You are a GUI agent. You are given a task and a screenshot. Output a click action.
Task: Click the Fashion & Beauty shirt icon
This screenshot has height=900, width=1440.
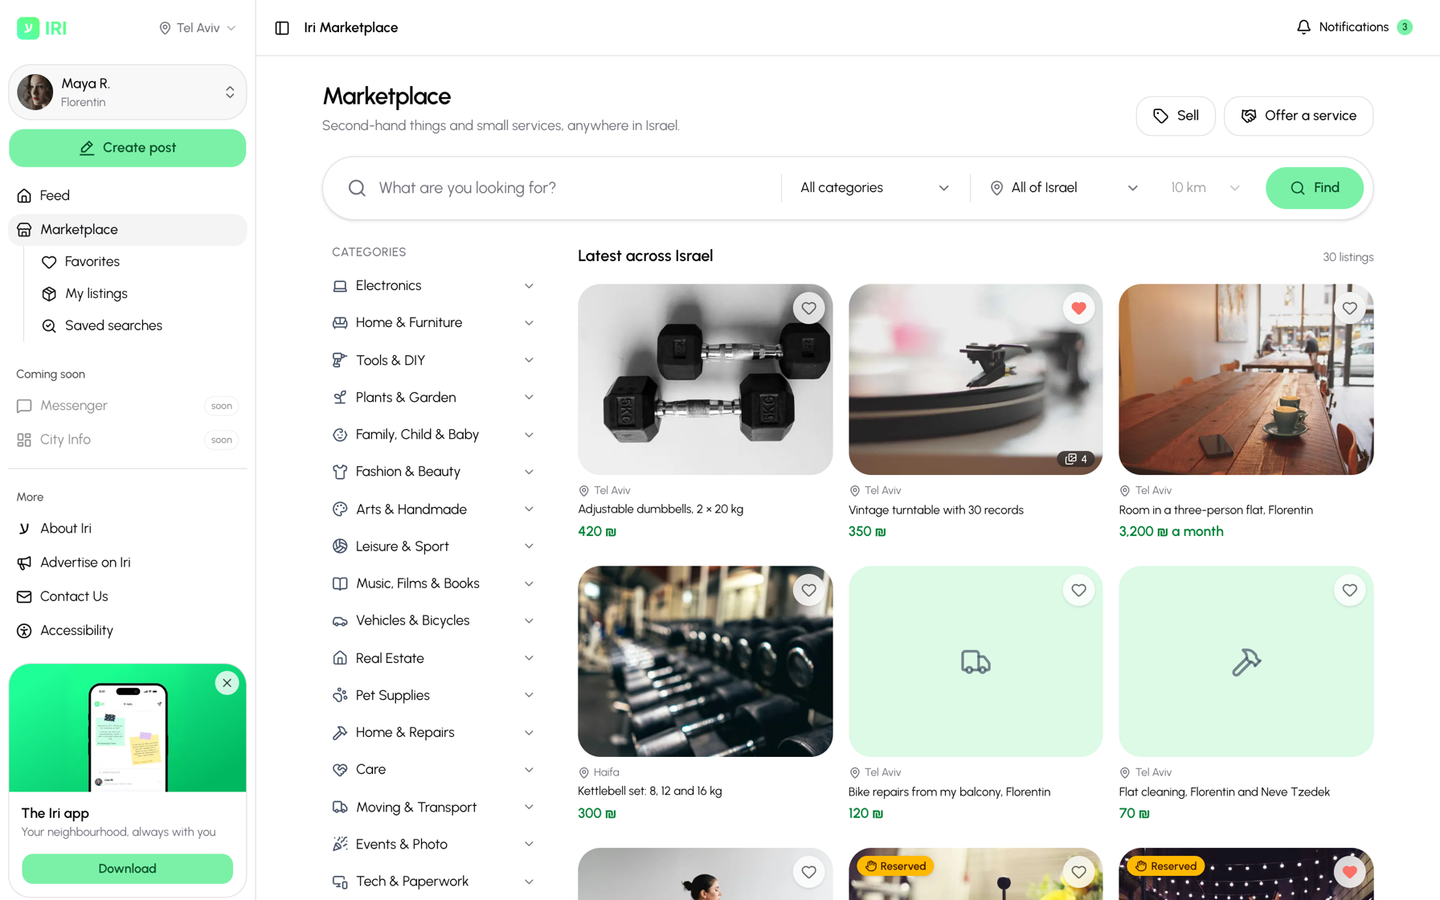click(340, 472)
